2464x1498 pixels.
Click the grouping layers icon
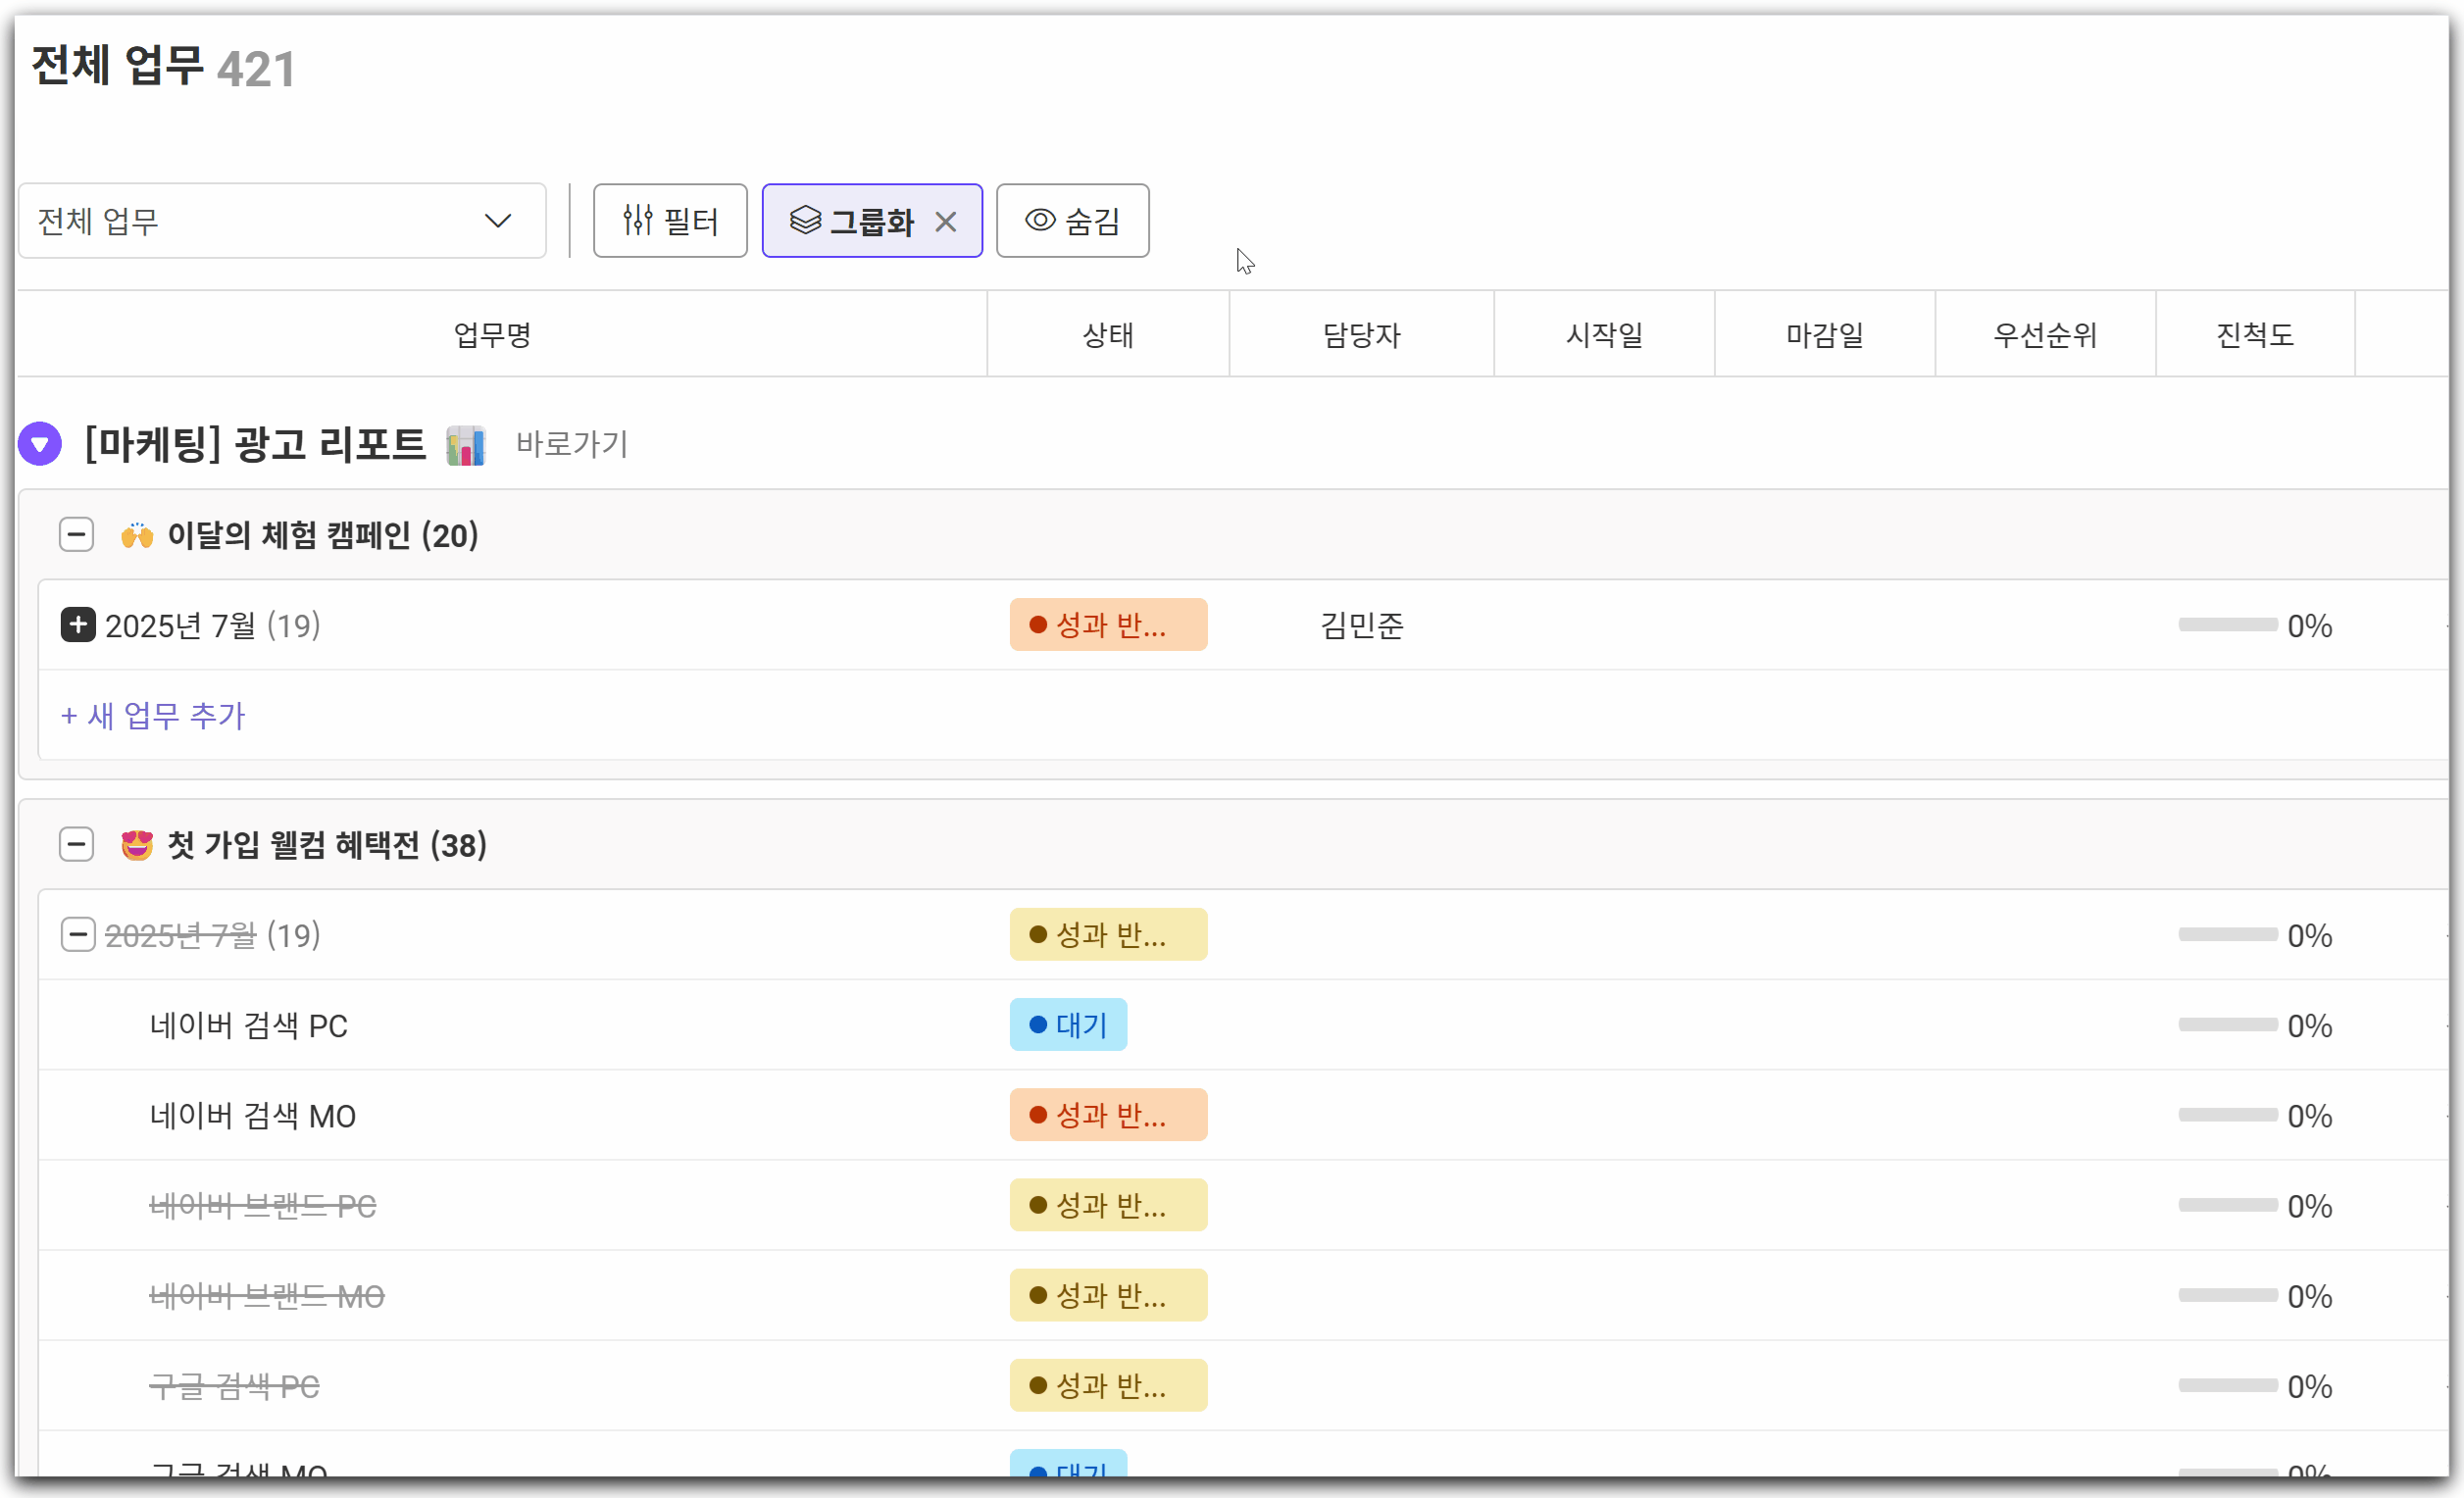(x=805, y=220)
